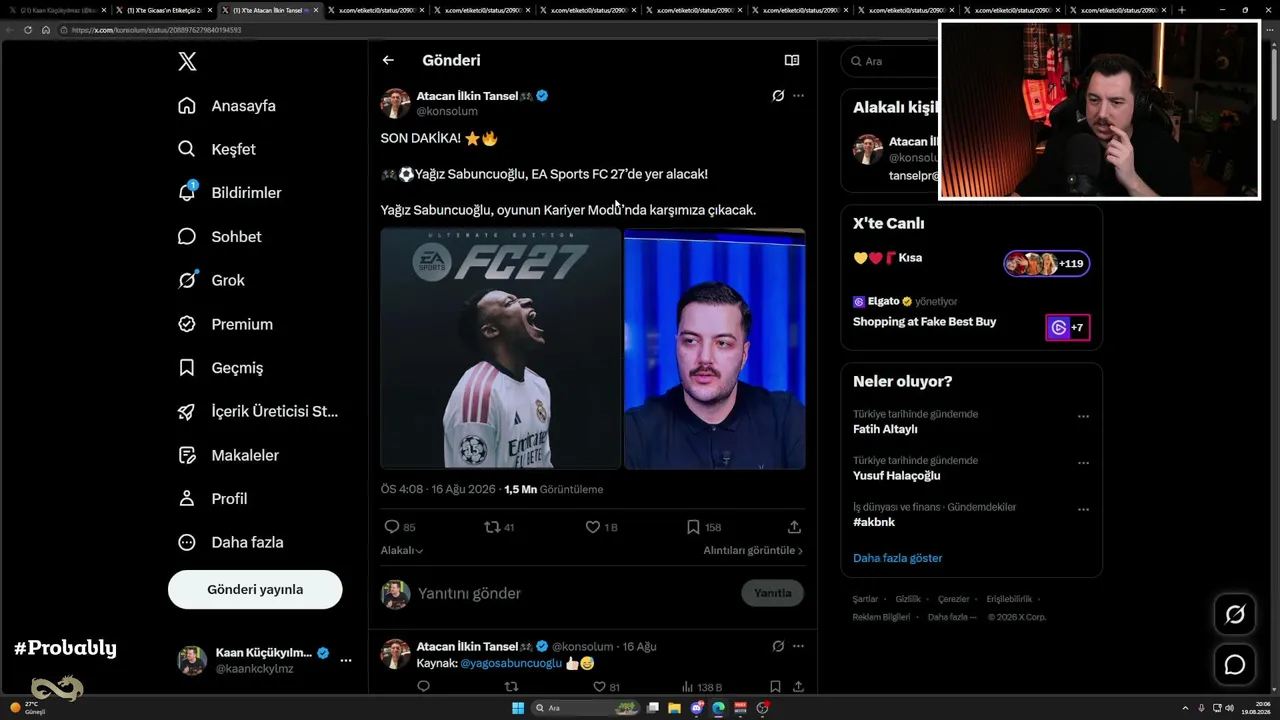Image resolution: width=1280 pixels, height=720 pixels.
Task: Open Alıntıları görüntüle link
Action: [x=753, y=551]
